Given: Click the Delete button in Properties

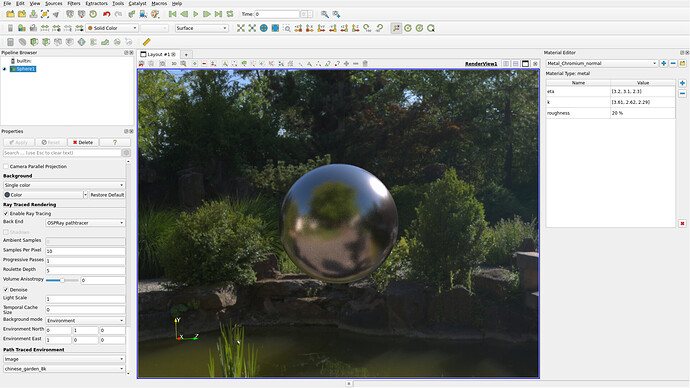Looking at the screenshot, I should (x=83, y=142).
